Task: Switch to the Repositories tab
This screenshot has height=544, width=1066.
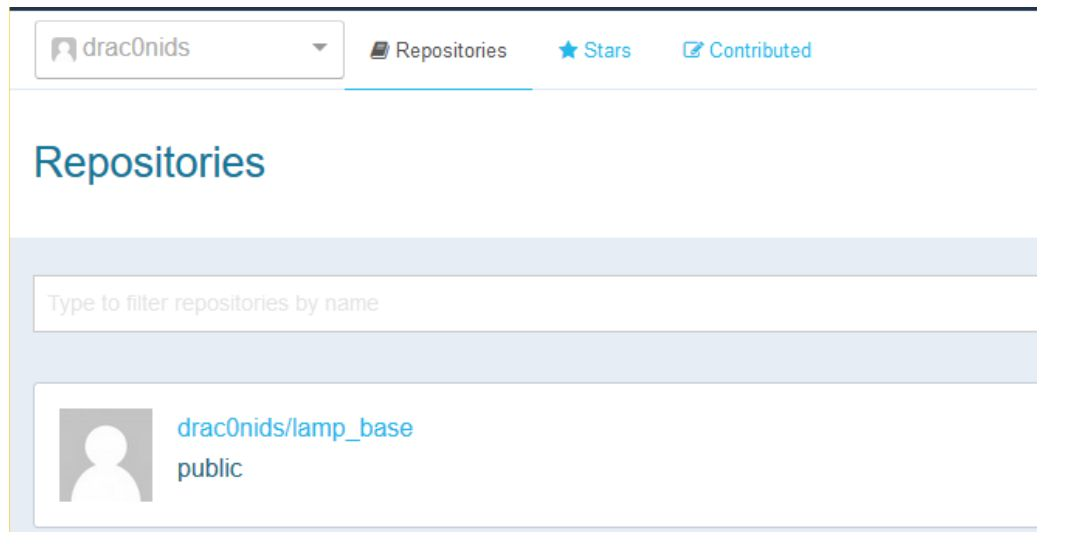Action: [x=439, y=50]
